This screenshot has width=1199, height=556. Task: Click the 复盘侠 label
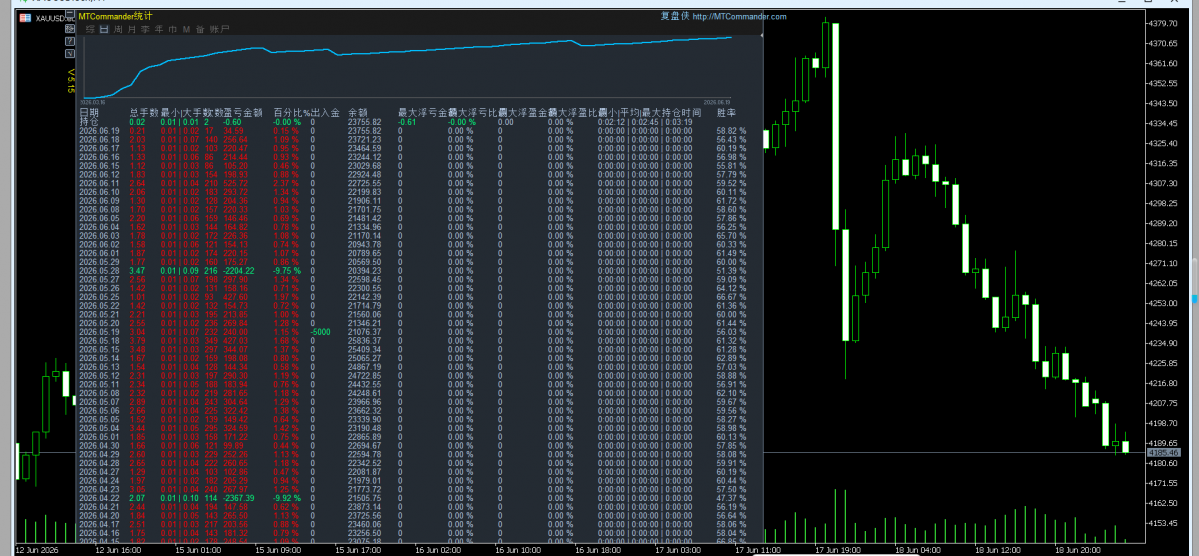675,17
